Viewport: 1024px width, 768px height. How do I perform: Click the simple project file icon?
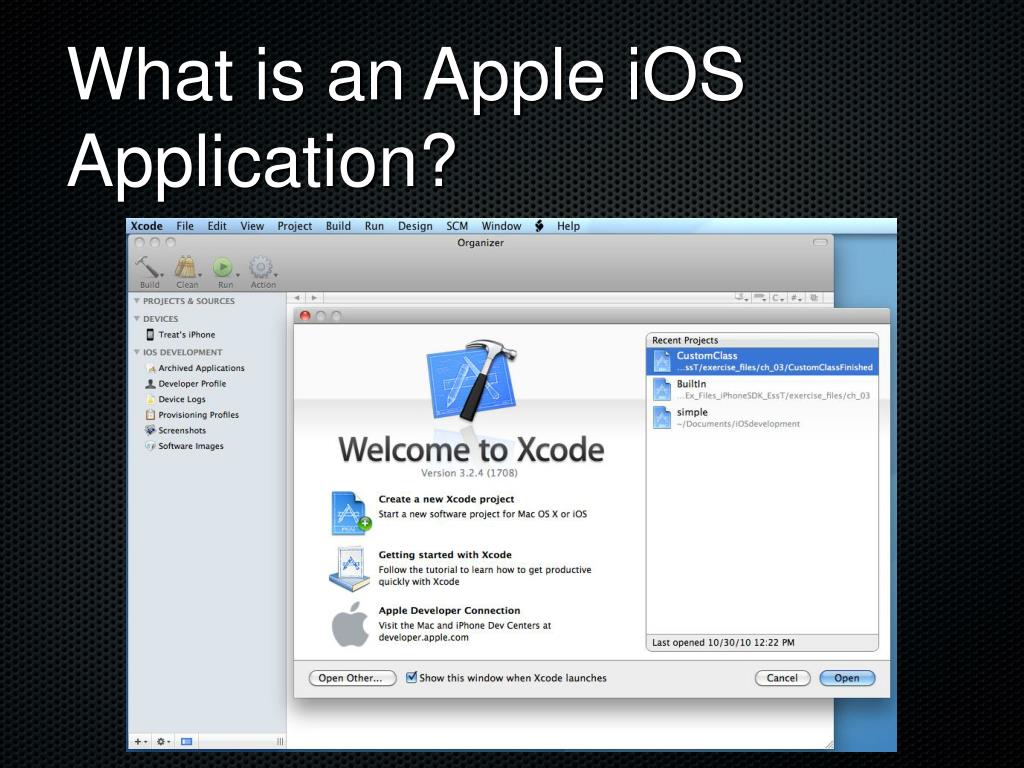662,418
